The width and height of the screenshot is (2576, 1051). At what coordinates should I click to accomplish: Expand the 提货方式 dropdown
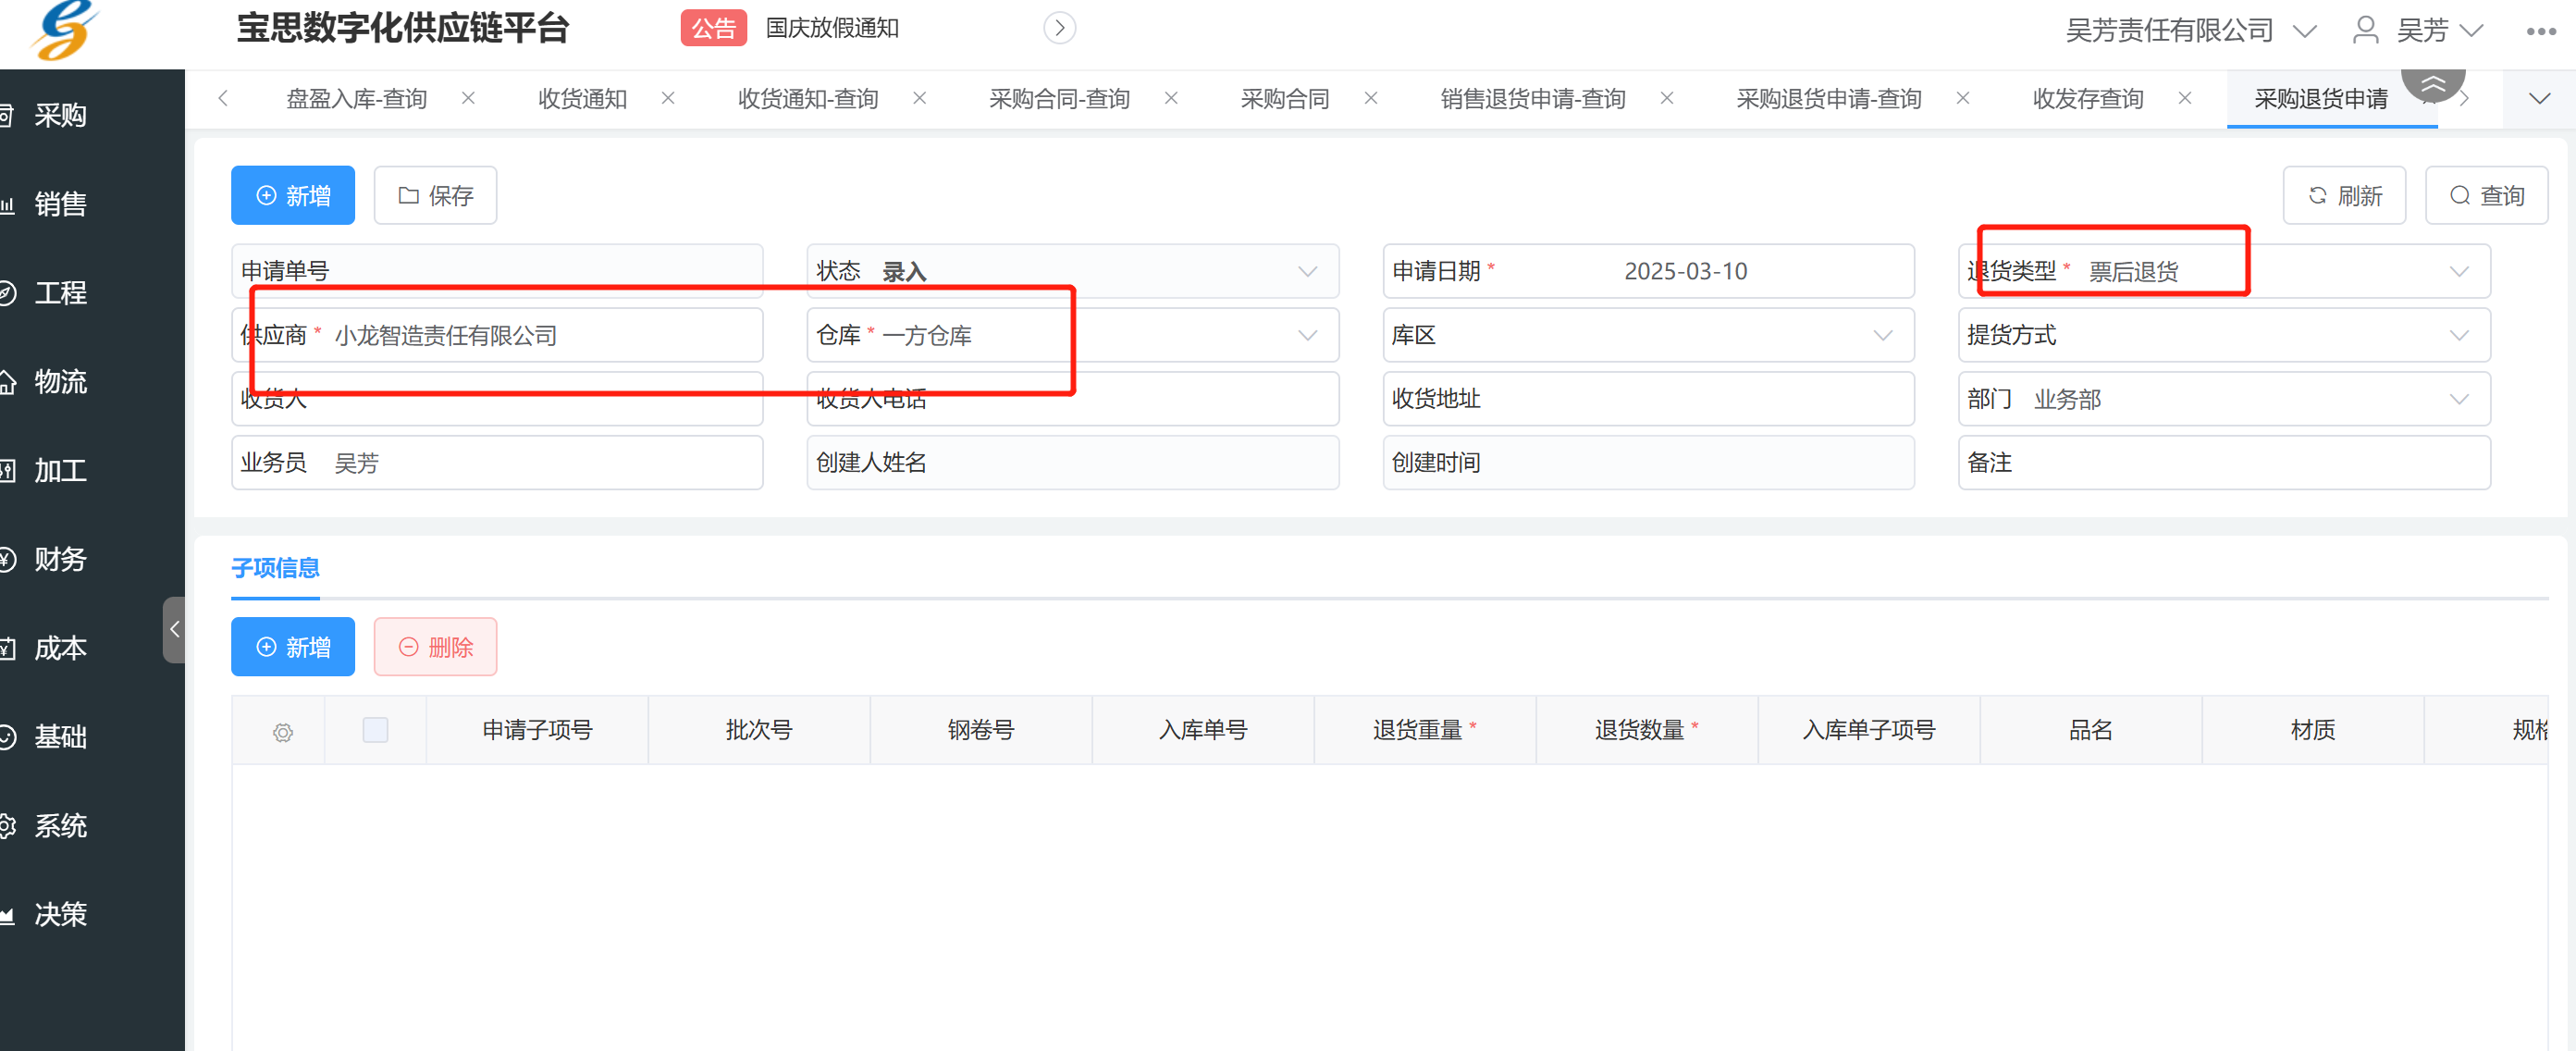(2459, 335)
